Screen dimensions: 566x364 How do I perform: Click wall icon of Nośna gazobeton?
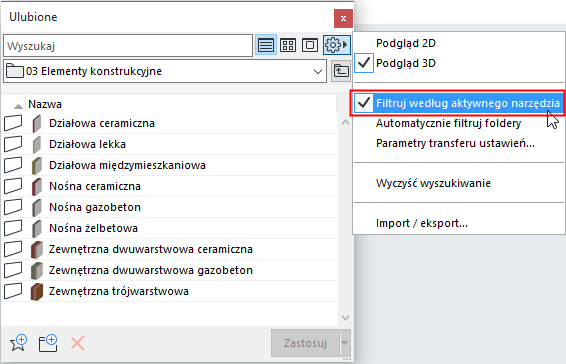click(x=36, y=207)
